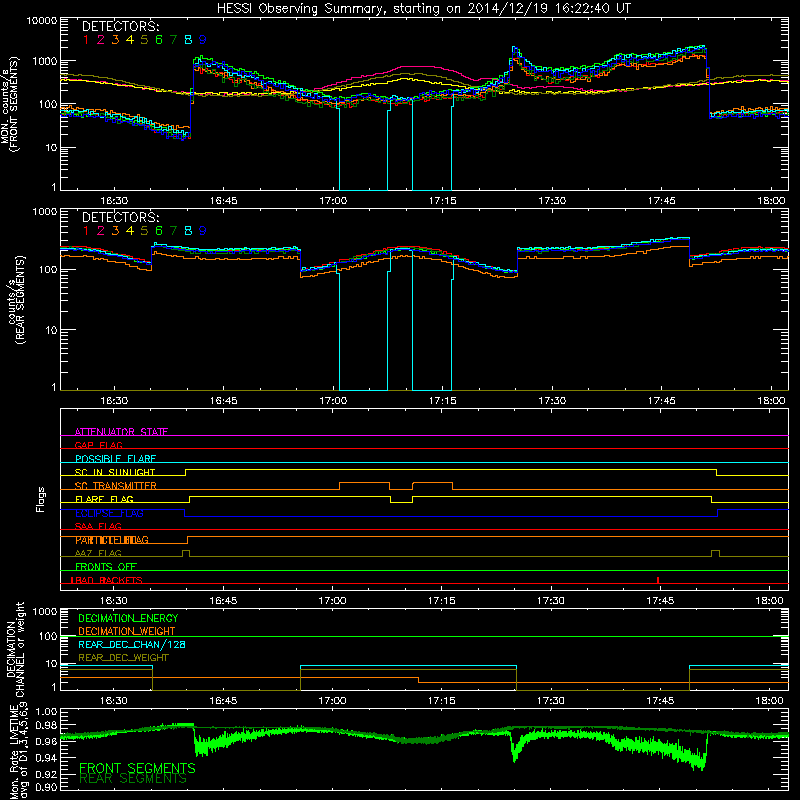Click the SC TRANSMITTER flag label
The width and height of the screenshot is (800, 800).
pos(115,486)
